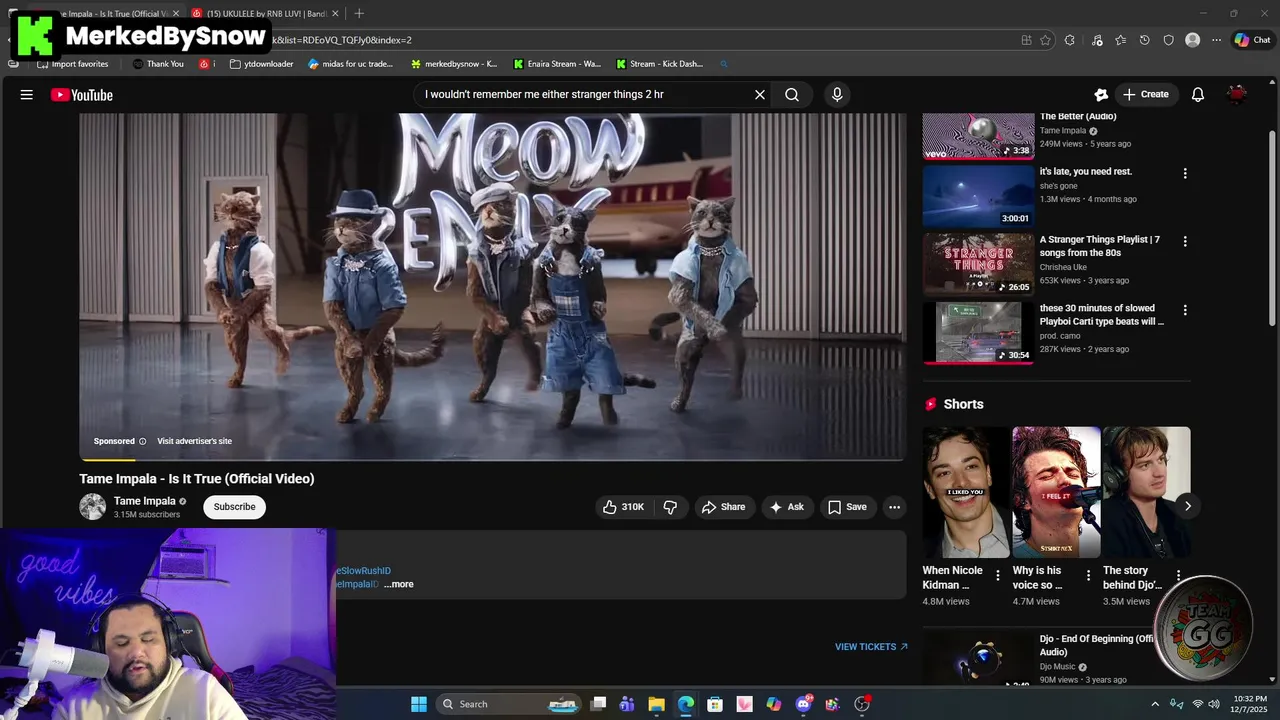Viewport: 1280px width, 720px height.
Task: Open Edge settings ellipsis menu
Action: (1216, 40)
